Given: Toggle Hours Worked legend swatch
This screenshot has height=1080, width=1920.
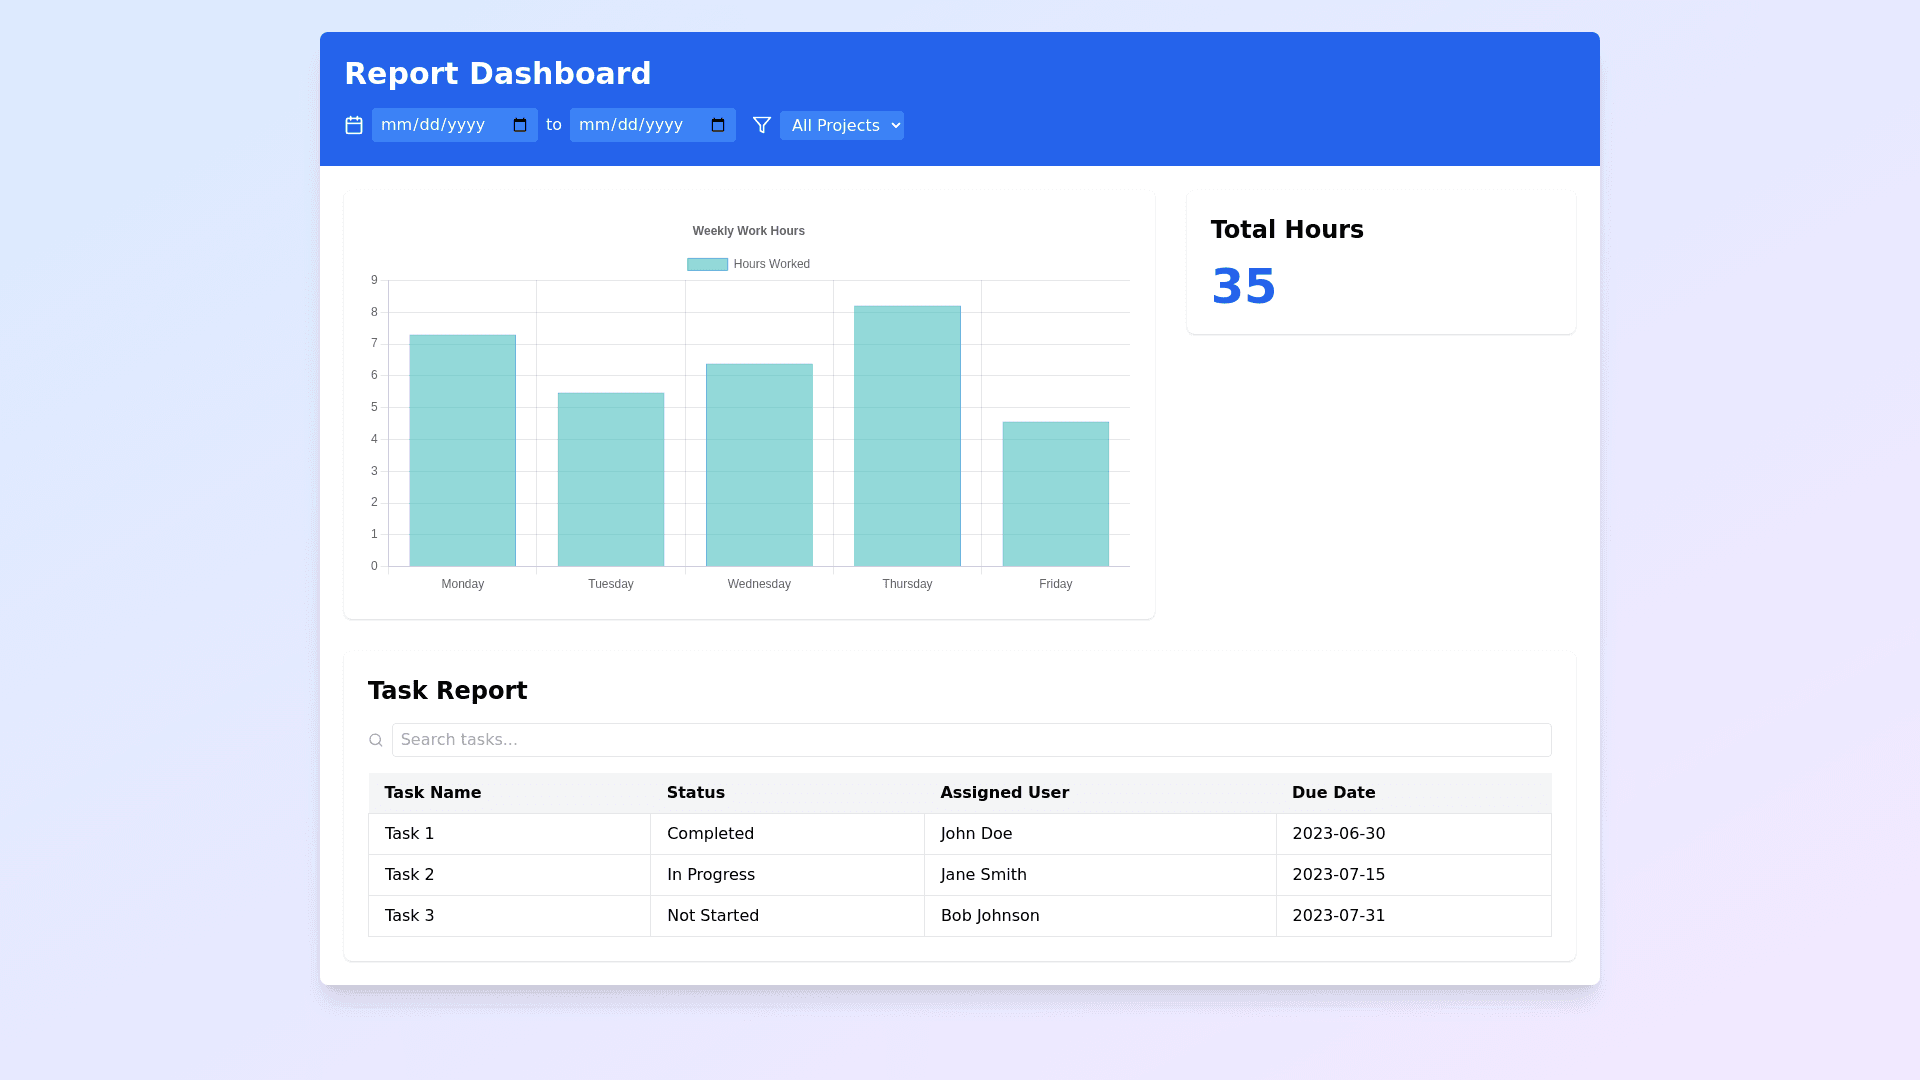Looking at the screenshot, I should [x=707, y=264].
